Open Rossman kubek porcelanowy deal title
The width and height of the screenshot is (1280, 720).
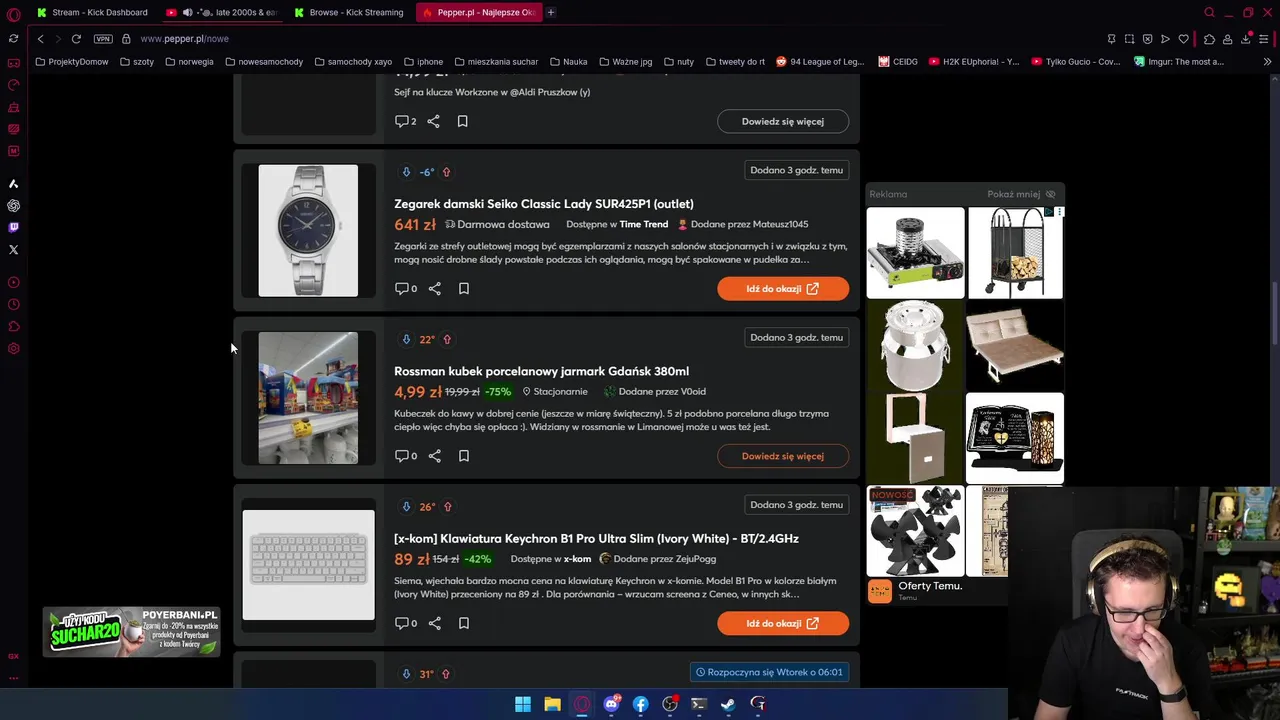point(541,371)
